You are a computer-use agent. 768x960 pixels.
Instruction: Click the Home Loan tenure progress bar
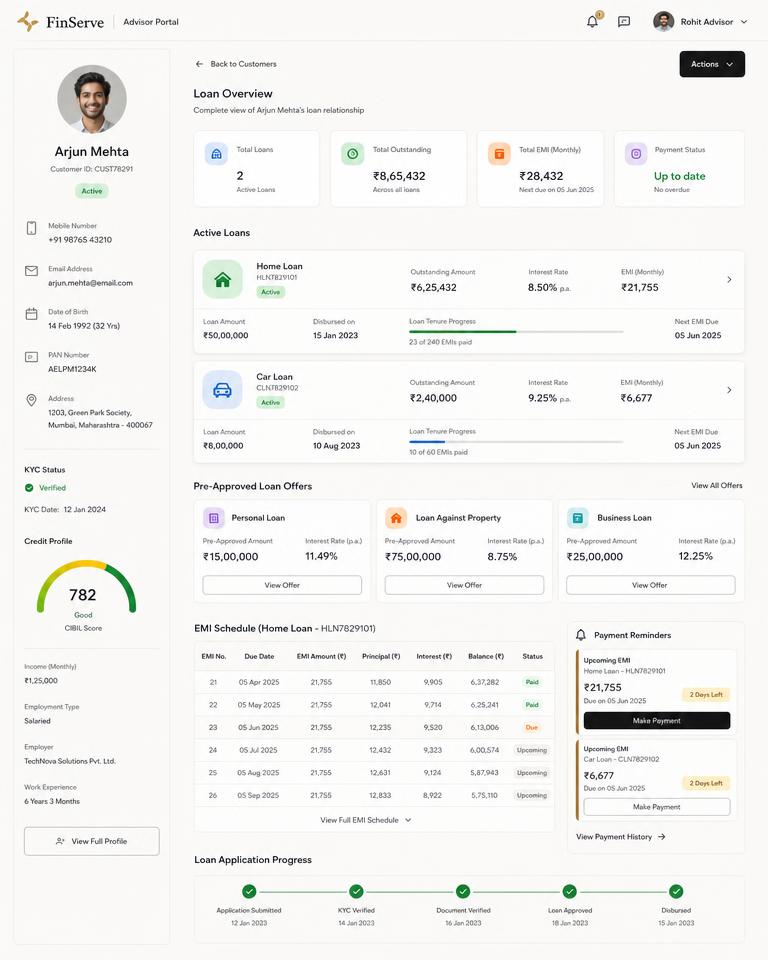pos(516,331)
